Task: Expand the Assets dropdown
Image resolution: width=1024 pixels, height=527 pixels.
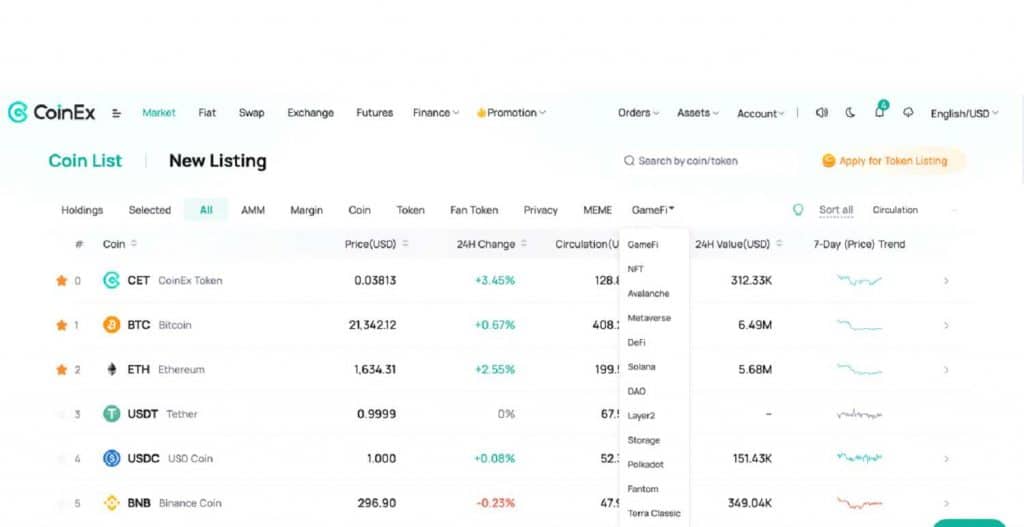Action: (x=697, y=112)
